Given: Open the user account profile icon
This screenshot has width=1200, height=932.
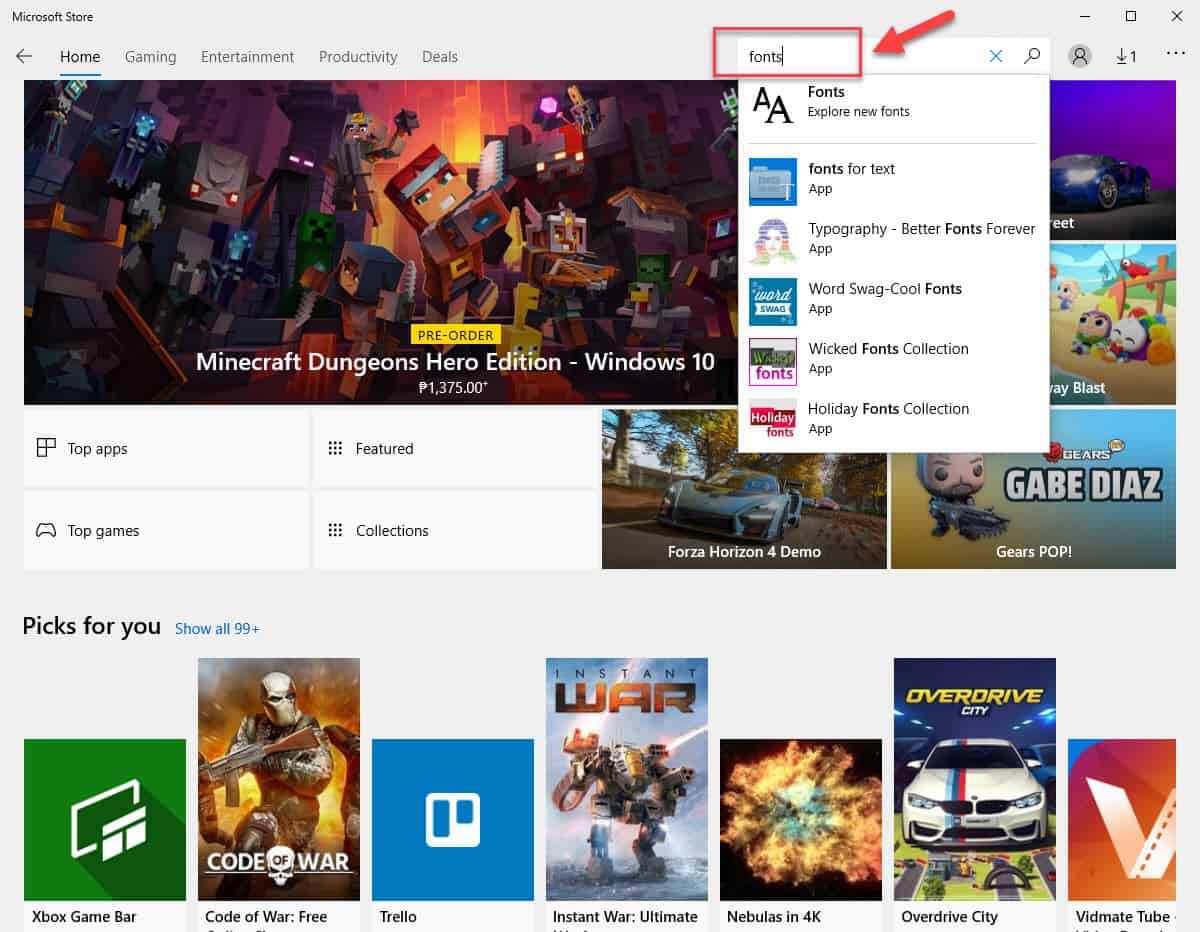Looking at the screenshot, I should click(x=1080, y=56).
